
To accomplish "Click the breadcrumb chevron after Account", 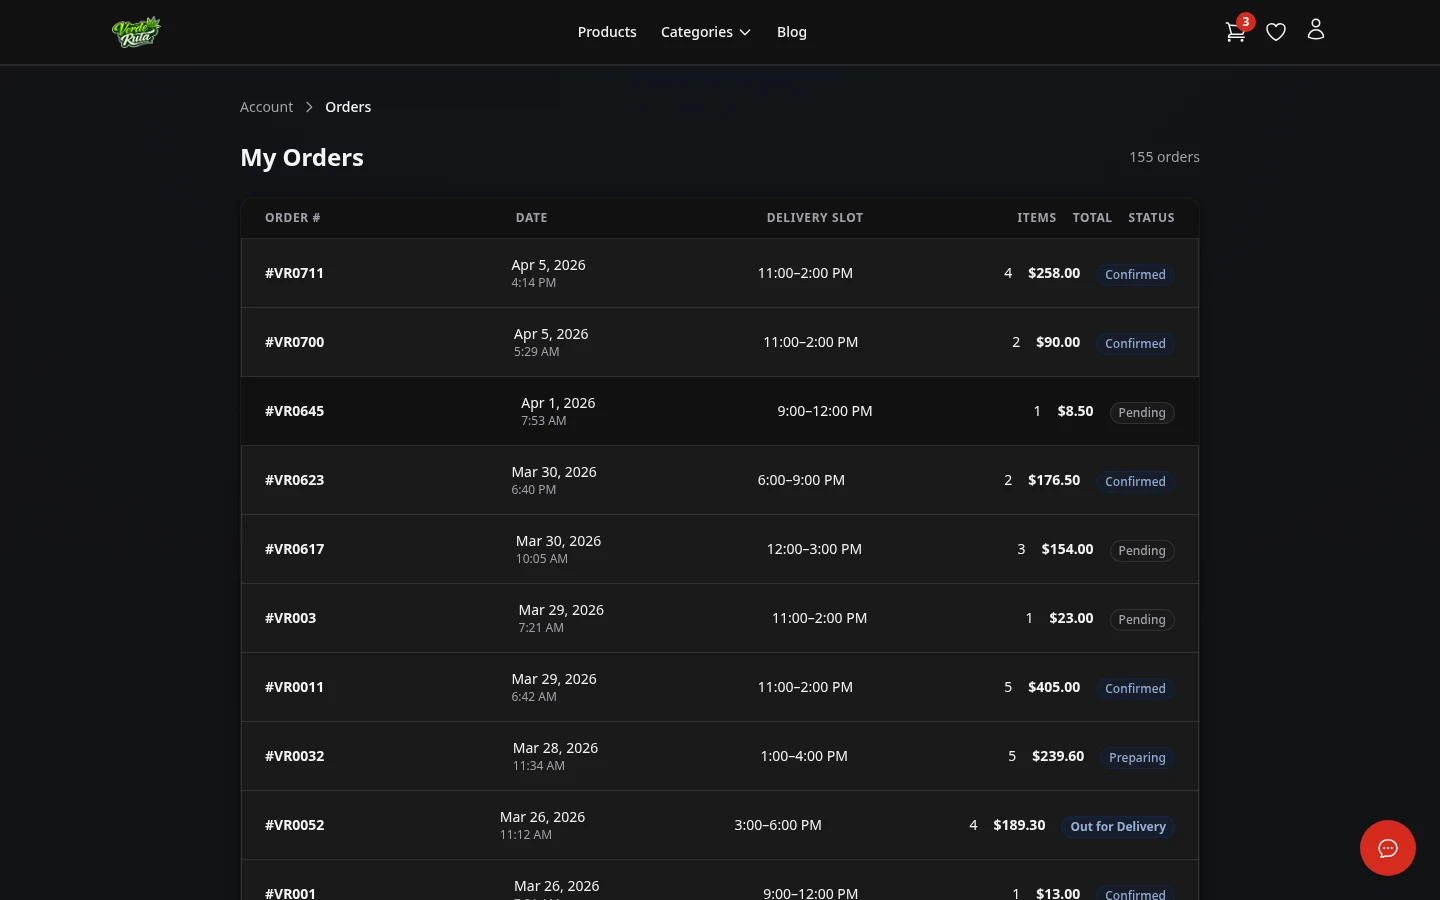I will coord(309,106).
